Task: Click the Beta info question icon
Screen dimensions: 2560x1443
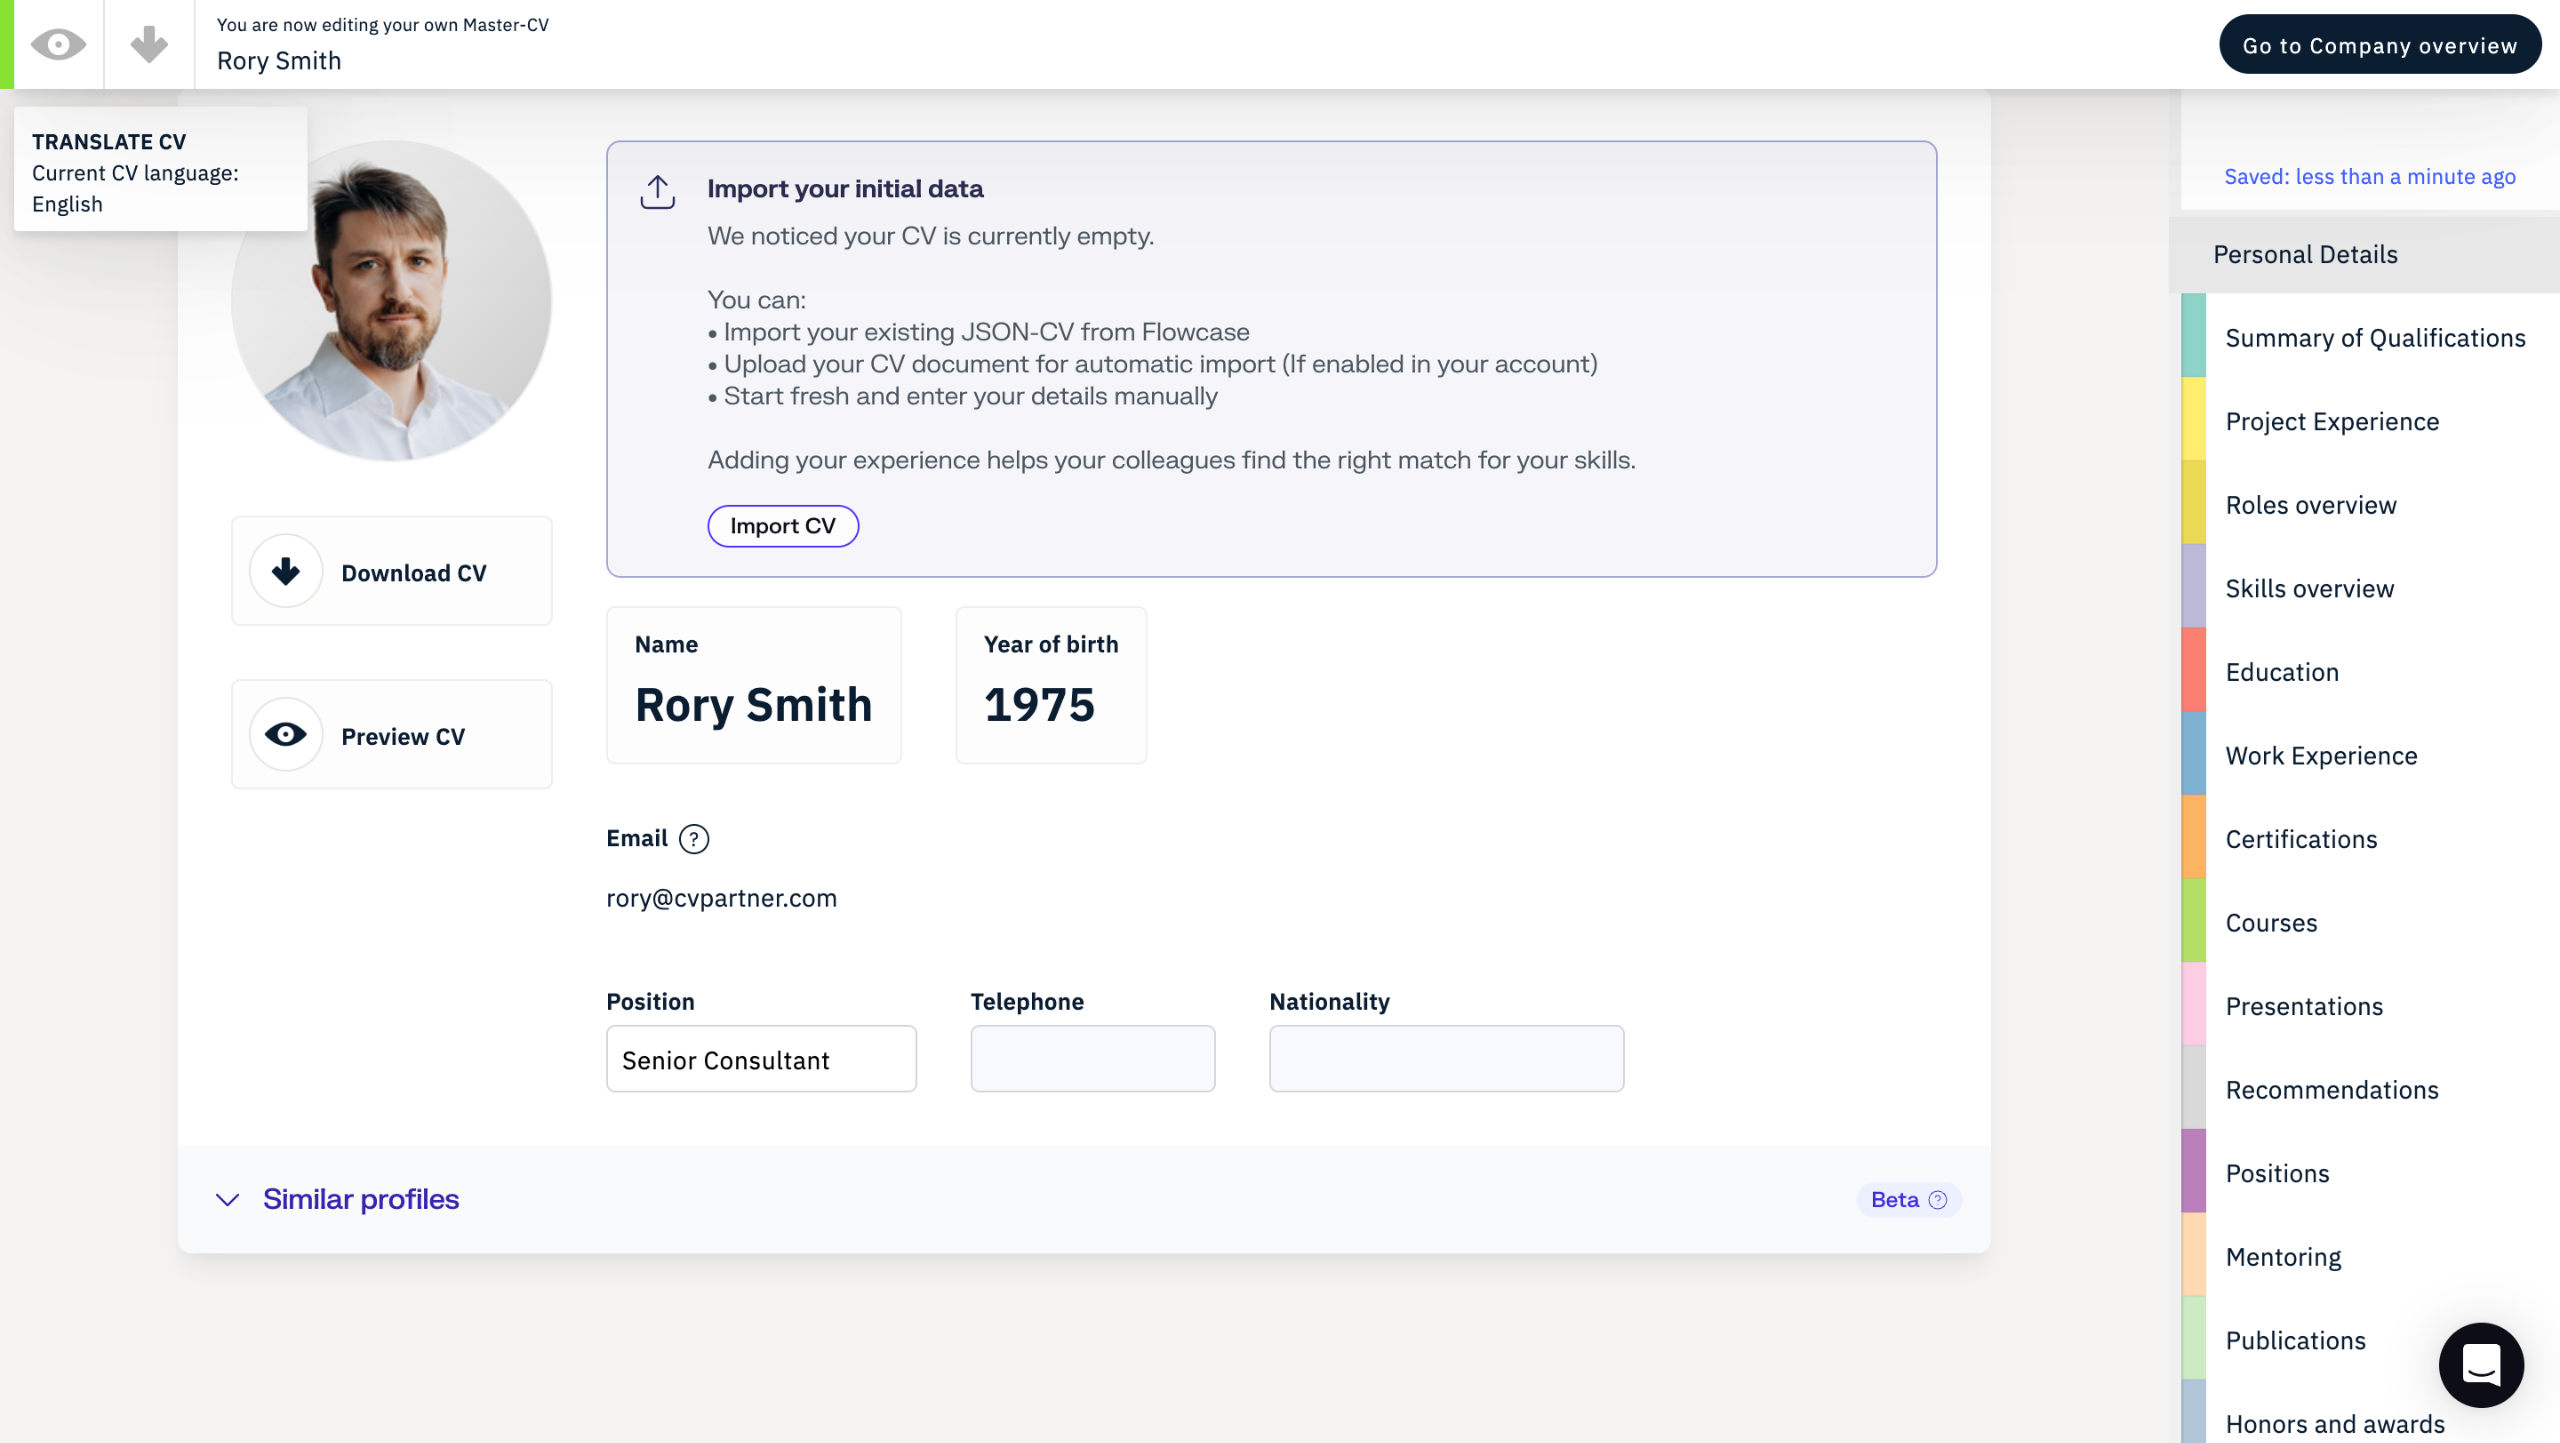Action: (1937, 1200)
